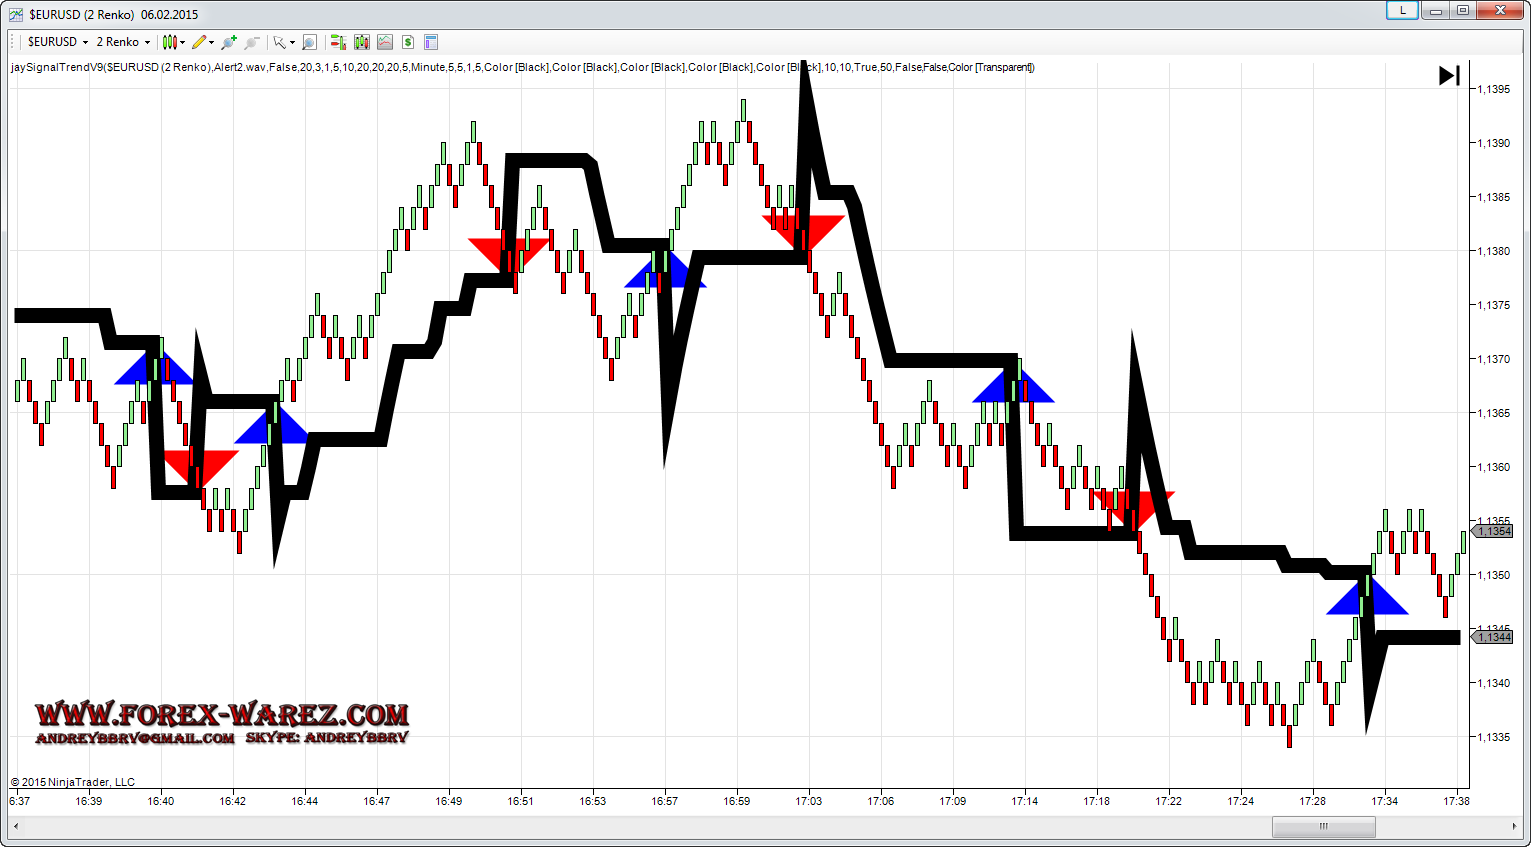The height and width of the screenshot is (847, 1531).
Task: Open the drawing tools pencil dropdown
Action: coord(203,42)
